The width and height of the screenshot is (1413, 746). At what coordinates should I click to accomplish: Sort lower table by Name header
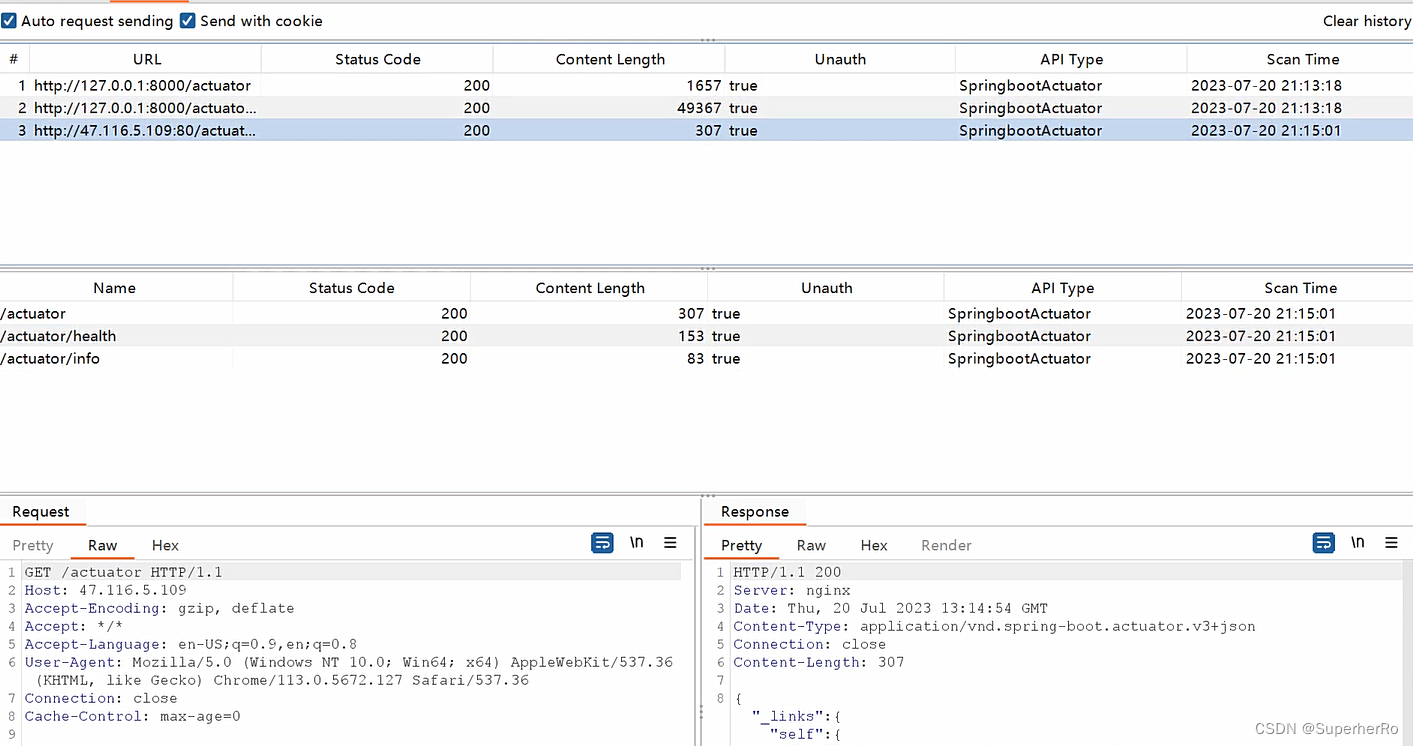[115, 288]
